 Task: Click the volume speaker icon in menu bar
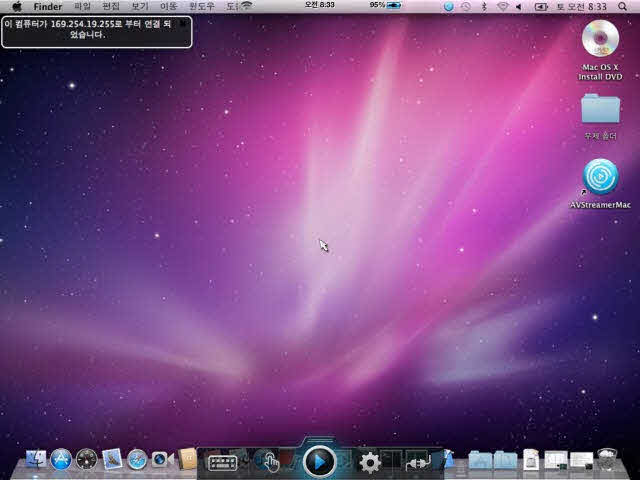[519, 7]
